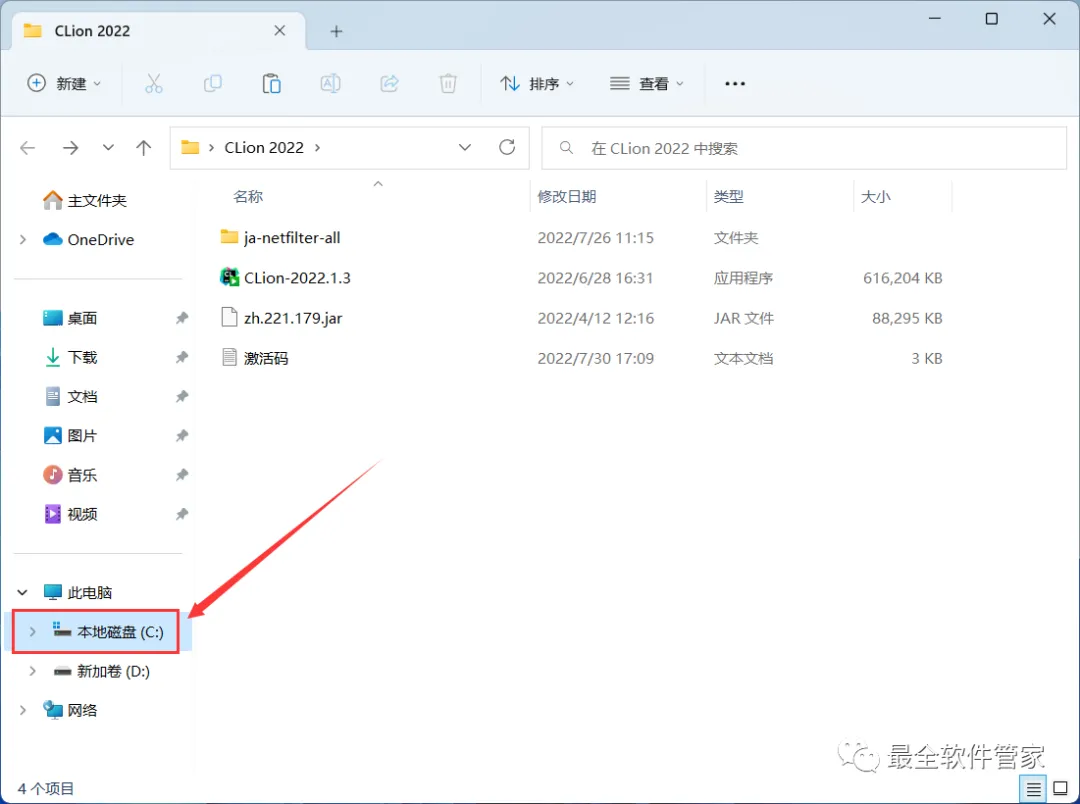Unpin 桌面 using its pin icon
The width and height of the screenshot is (1080, 804).
click(182, 318)
